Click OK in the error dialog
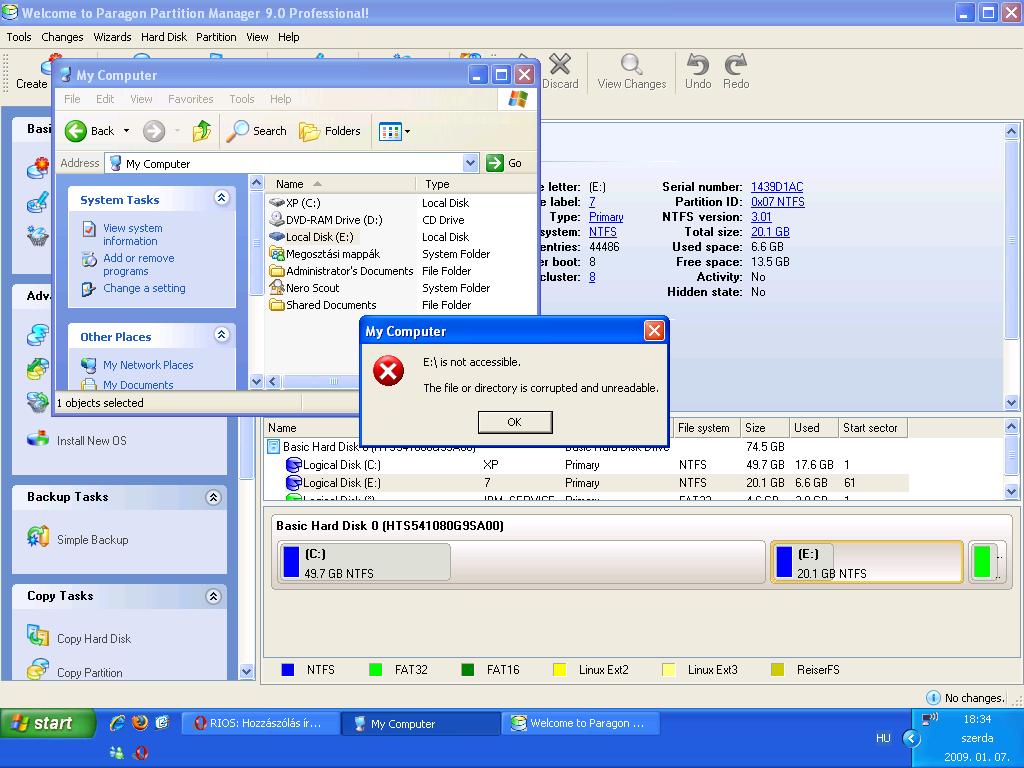1024x768 pixels. [x=515, y=422]
